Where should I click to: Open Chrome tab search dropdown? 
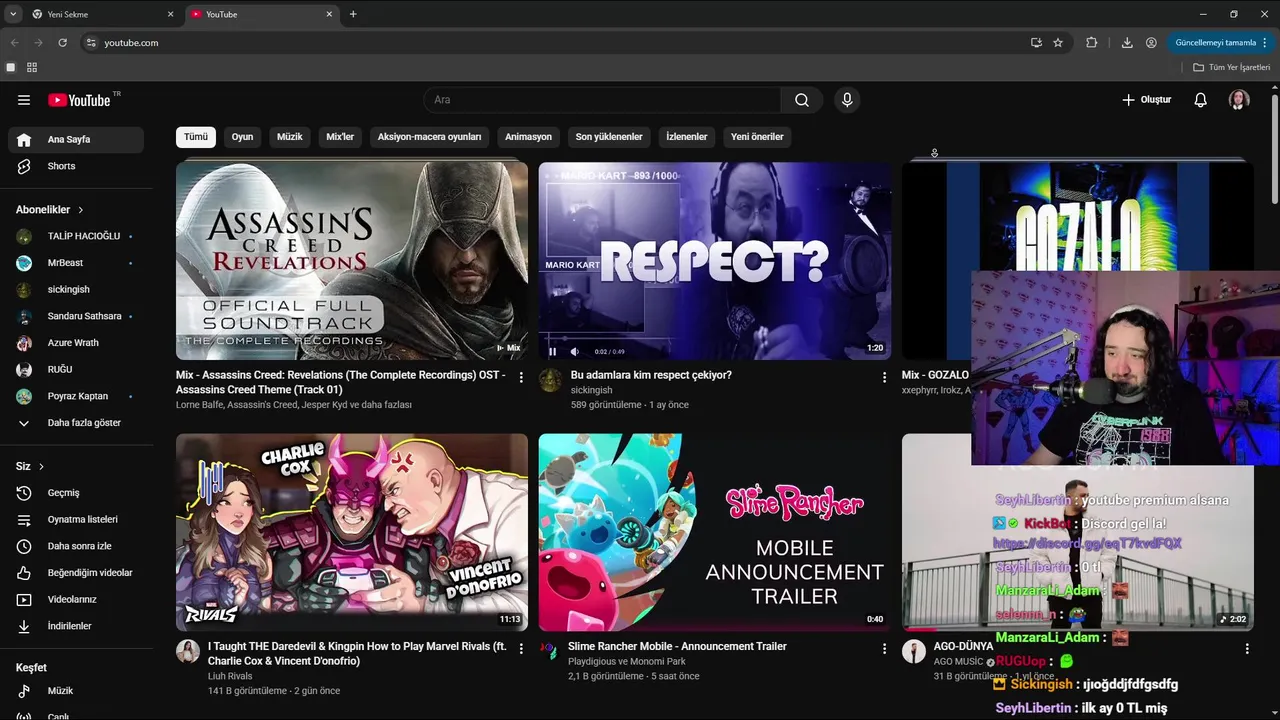13,14
